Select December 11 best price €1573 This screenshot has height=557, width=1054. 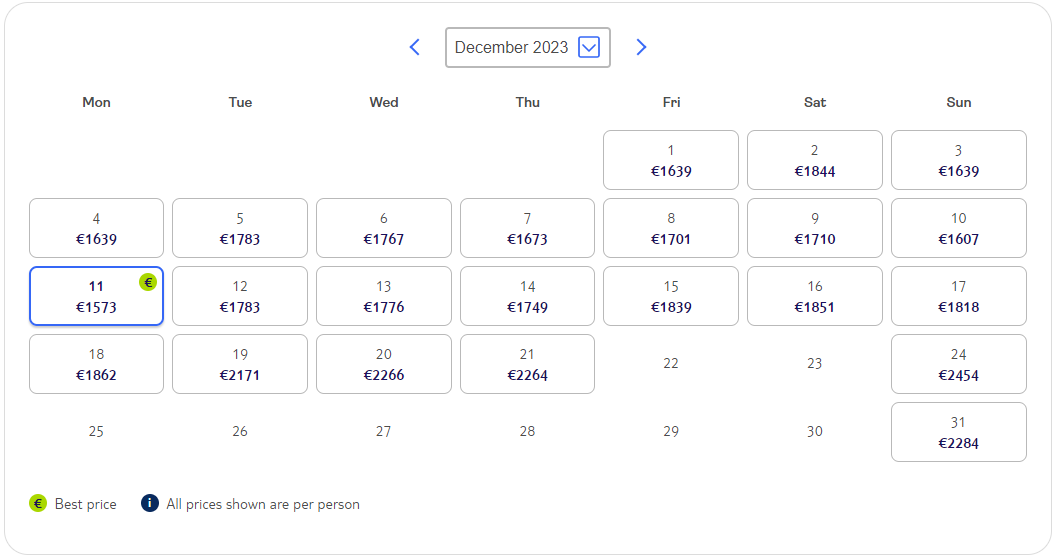coord(96,296)
